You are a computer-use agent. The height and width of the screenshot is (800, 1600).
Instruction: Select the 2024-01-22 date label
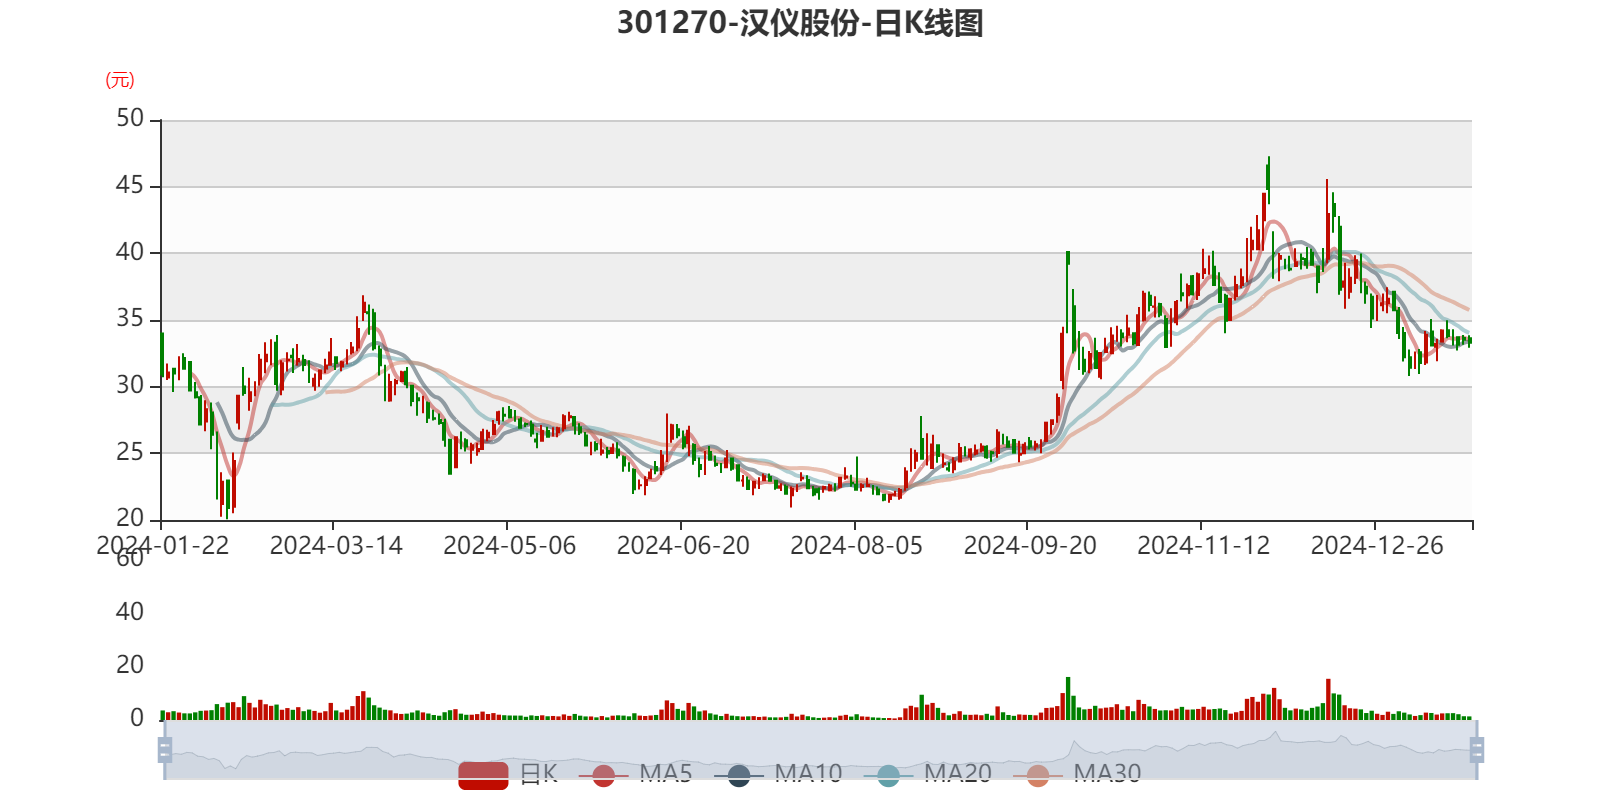pos(163,545)
